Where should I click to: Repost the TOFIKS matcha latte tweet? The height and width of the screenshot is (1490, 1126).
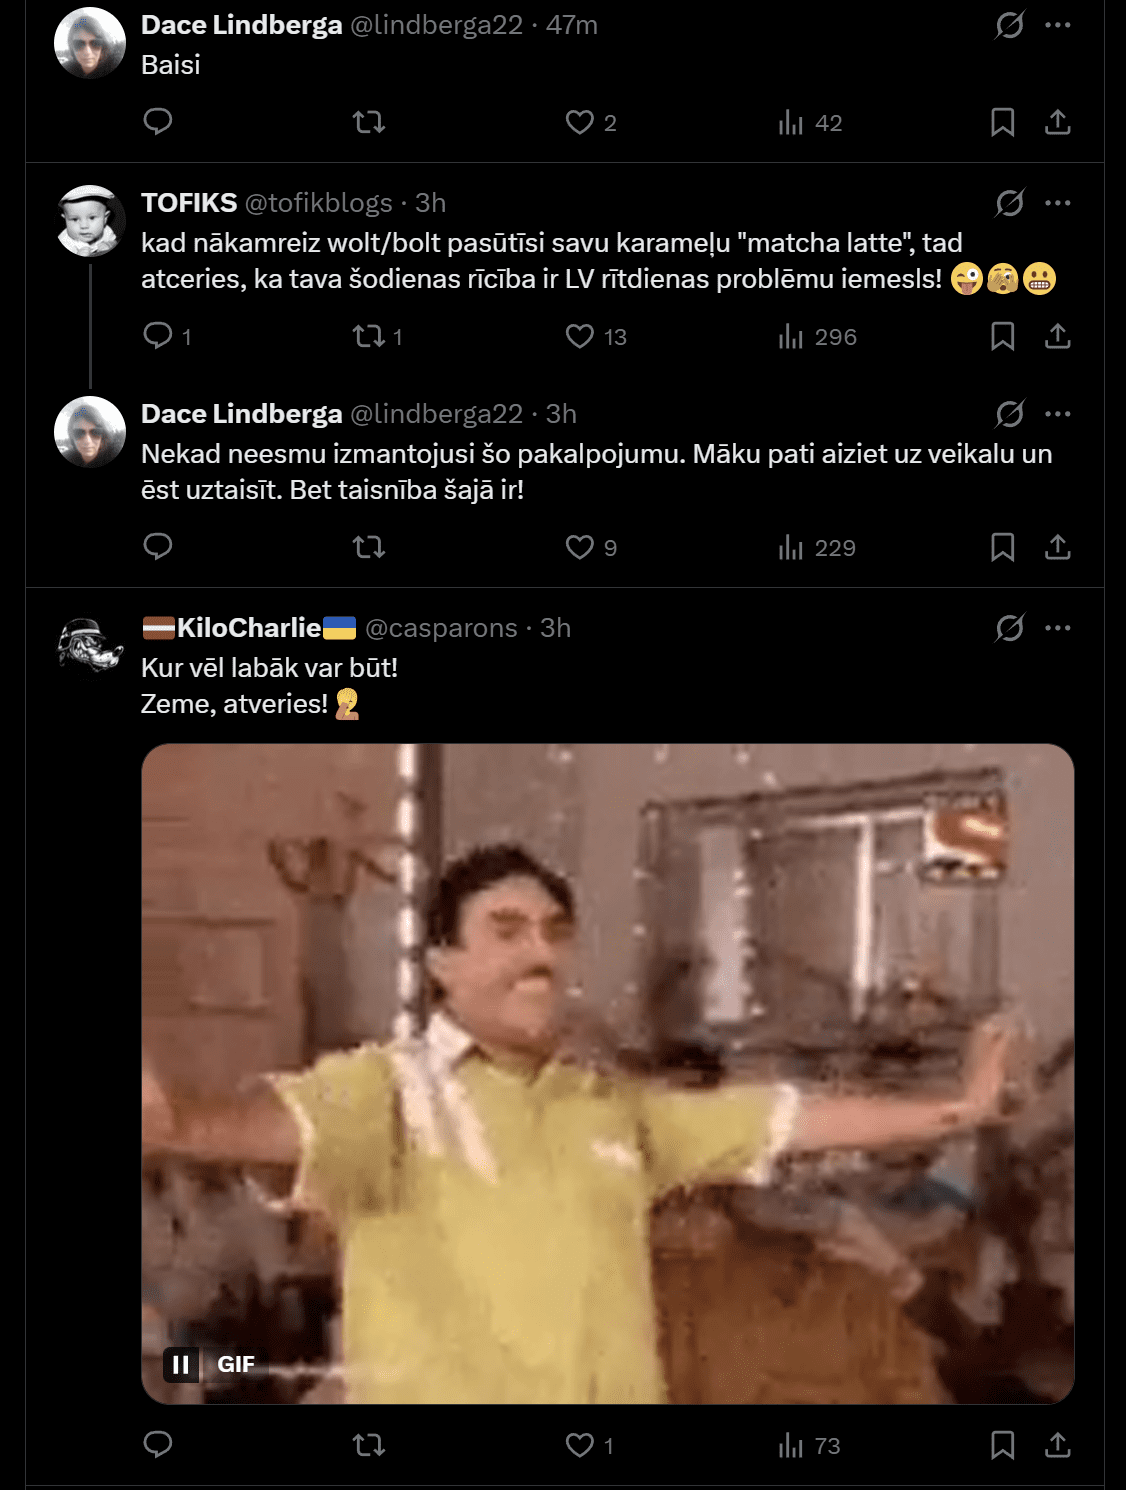[369, 336]
